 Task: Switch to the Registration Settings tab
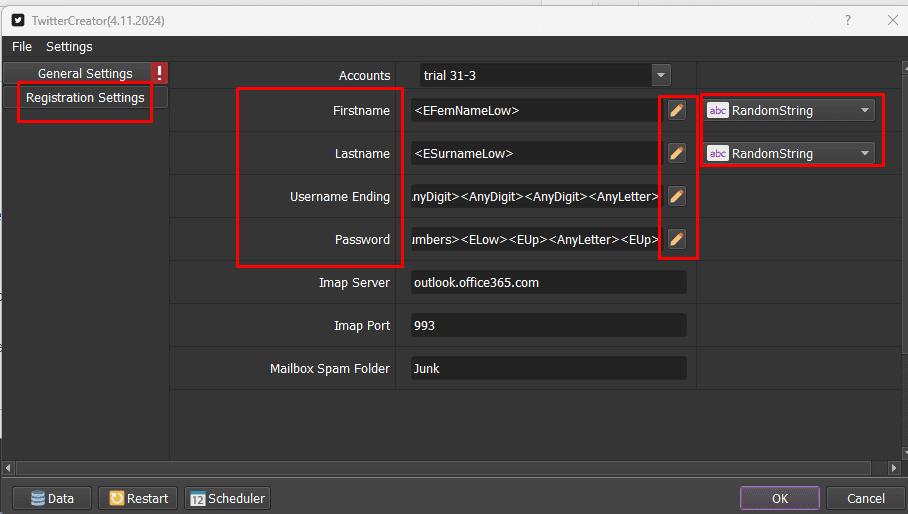85,97
